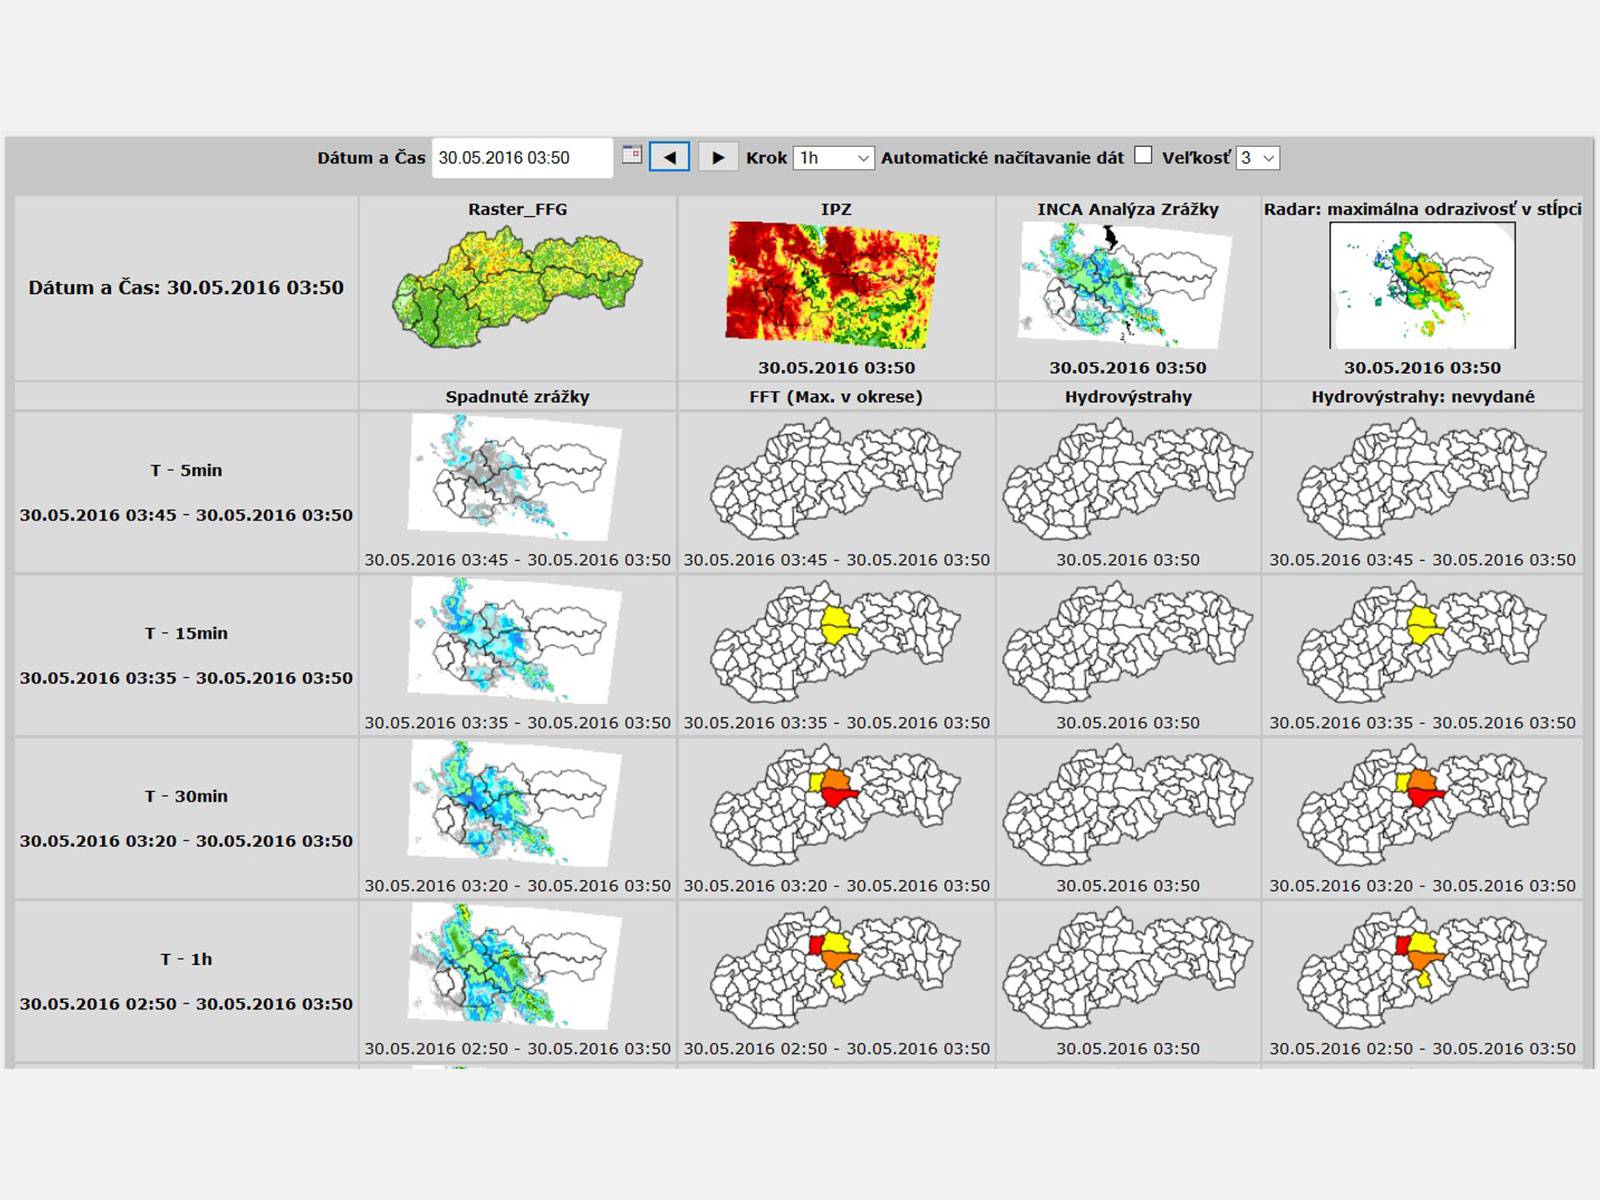Open Spadnuté zrážky map for T - 30min

(x=515, y=805)
